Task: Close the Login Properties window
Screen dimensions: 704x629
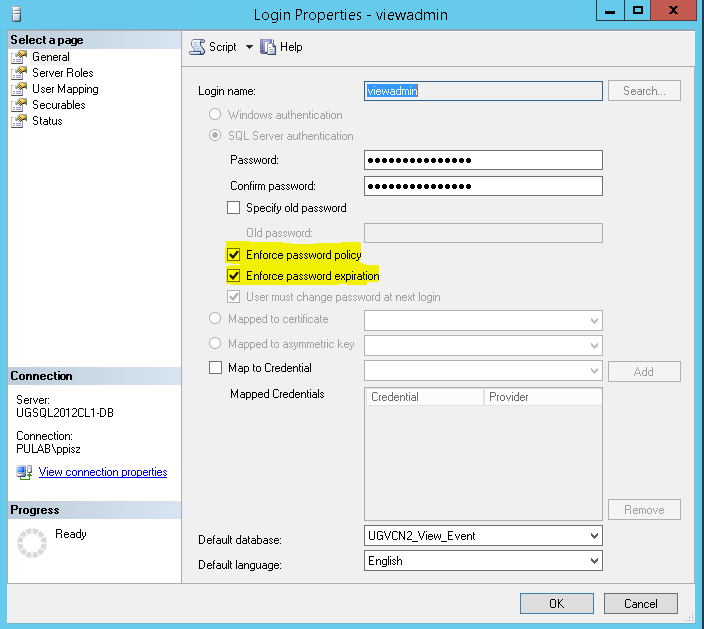Action: pyautogui.click(x=673, y=11)
